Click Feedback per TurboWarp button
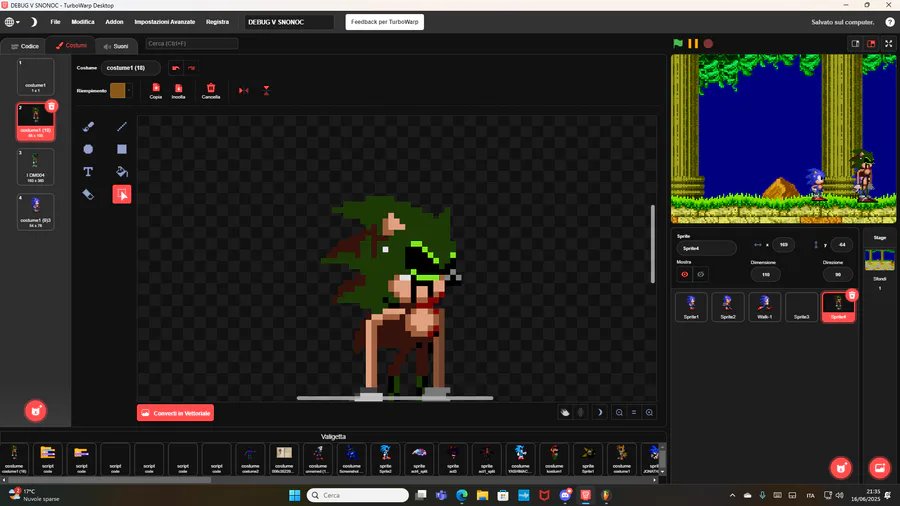The height and width of the screenshot is (506, 900). (385, 22)
